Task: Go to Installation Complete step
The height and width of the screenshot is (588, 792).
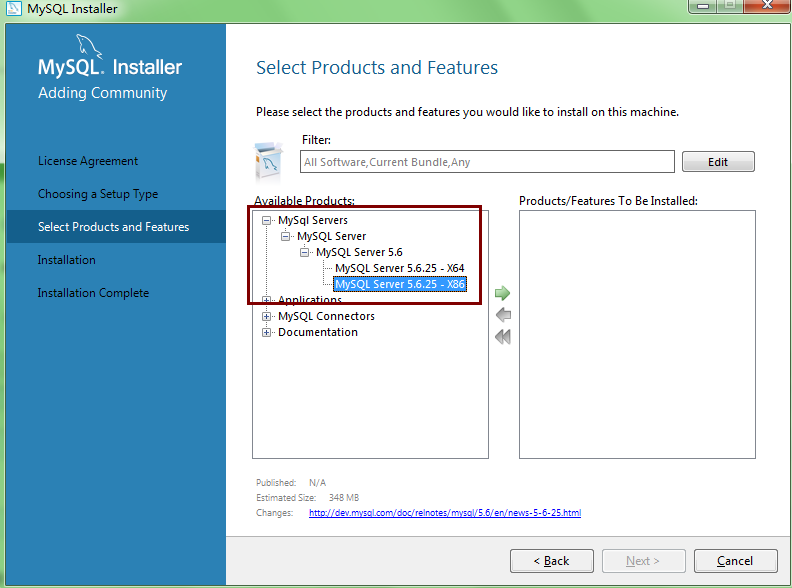Action: tap(93, 293)
